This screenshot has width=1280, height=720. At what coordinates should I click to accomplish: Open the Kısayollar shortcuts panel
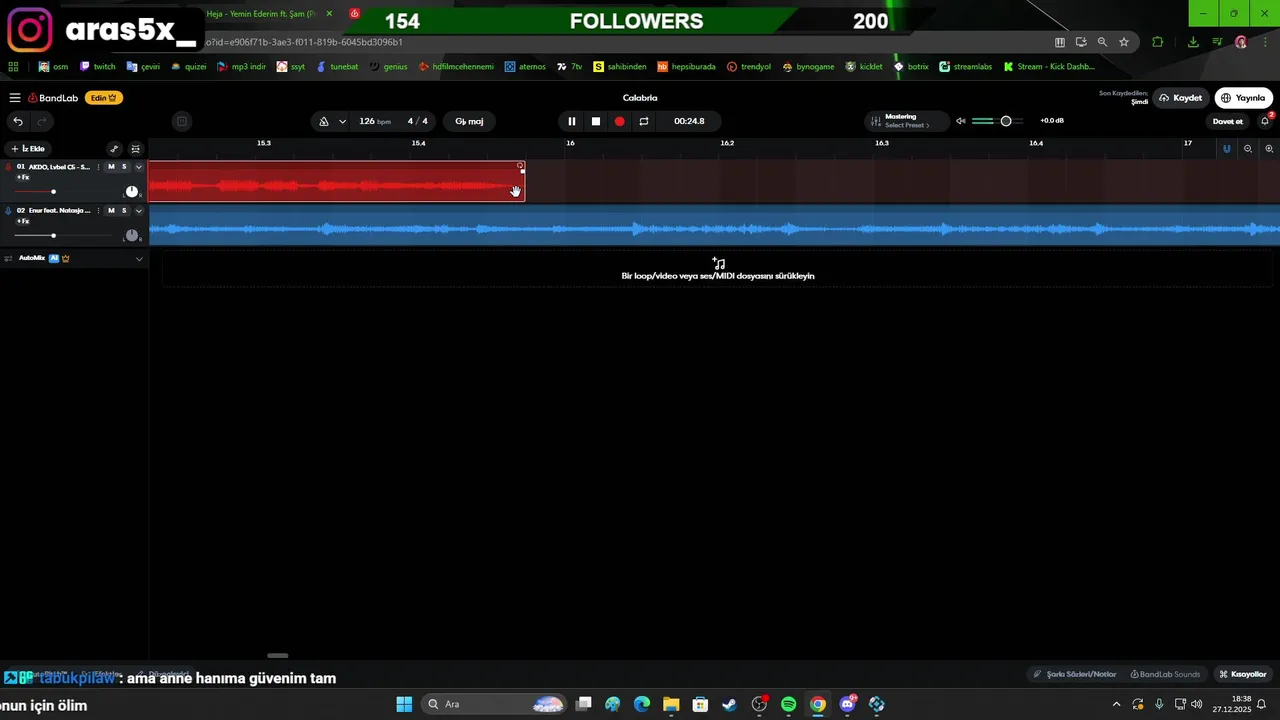(1243, 674)
